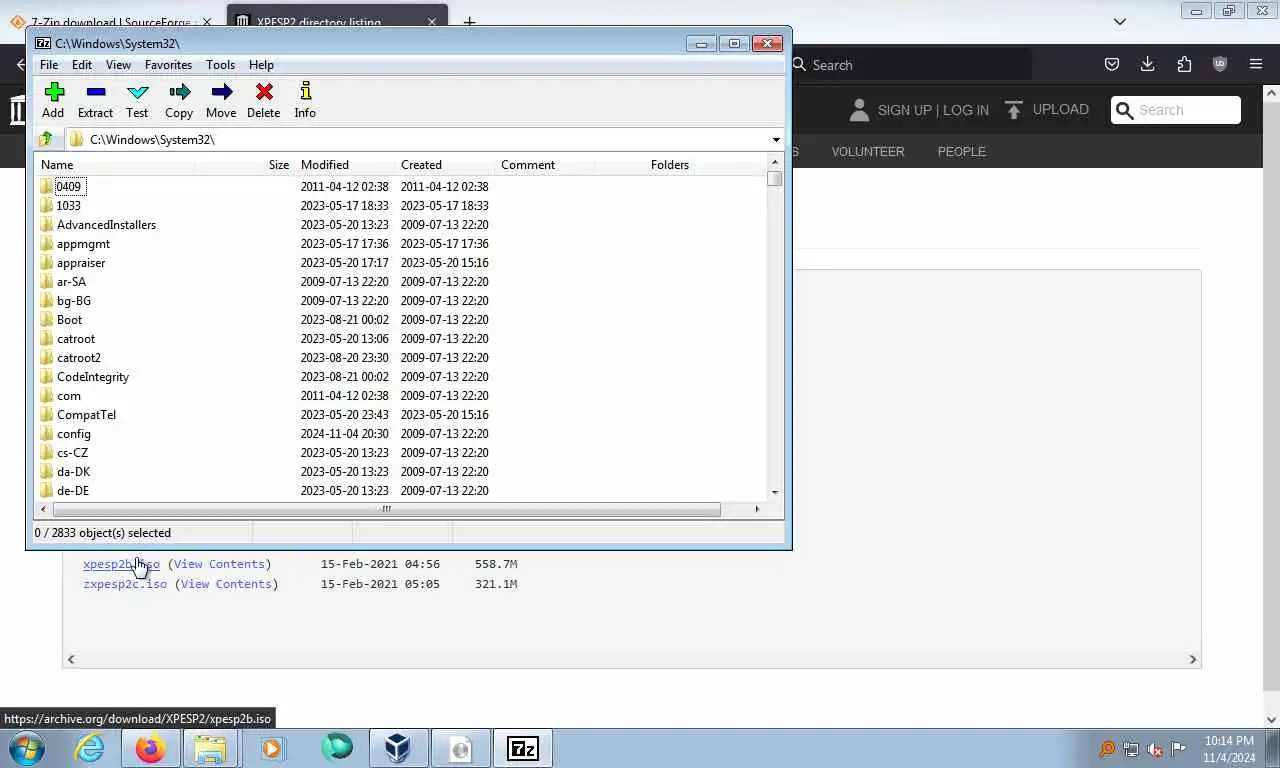The width and height of the screenshot is (1280, 768).
Task: Click the Comment column header
Action: 528,165
